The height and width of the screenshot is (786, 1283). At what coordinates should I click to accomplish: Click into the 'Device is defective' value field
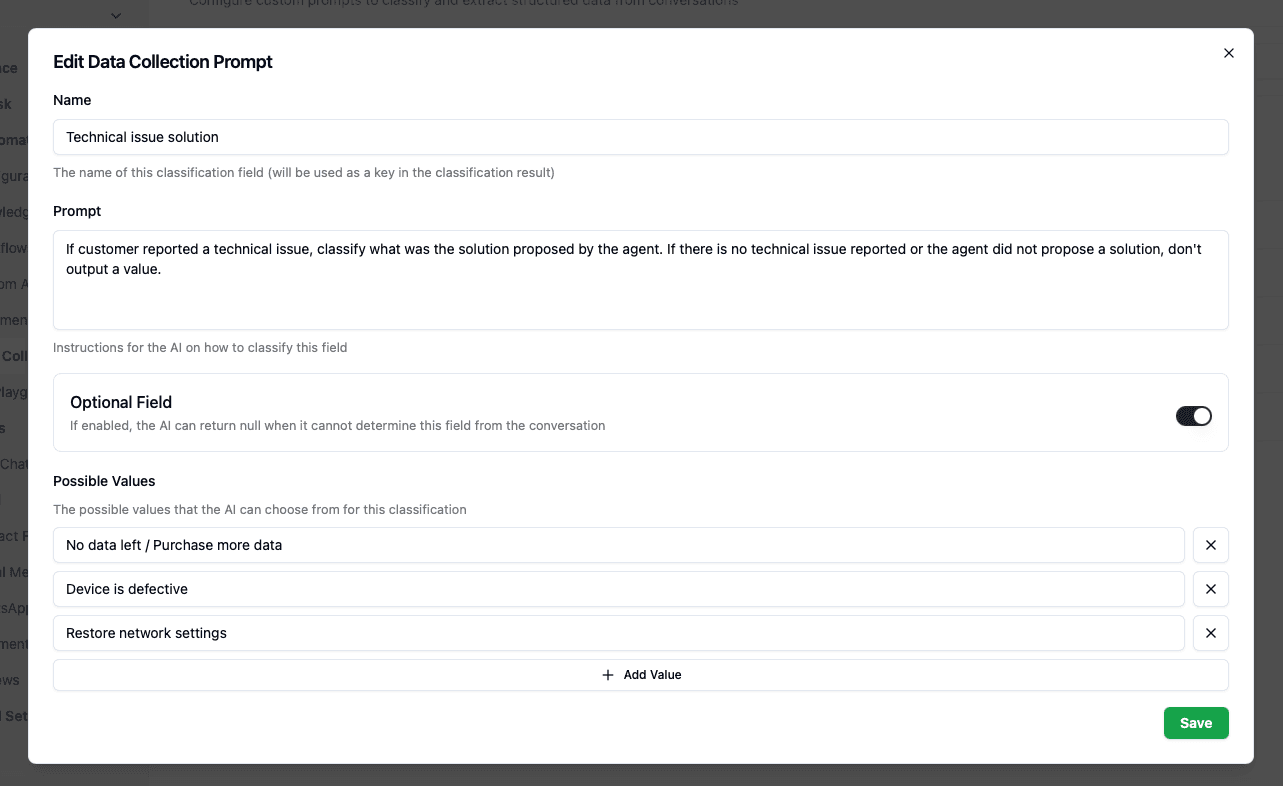click(618, 589)
